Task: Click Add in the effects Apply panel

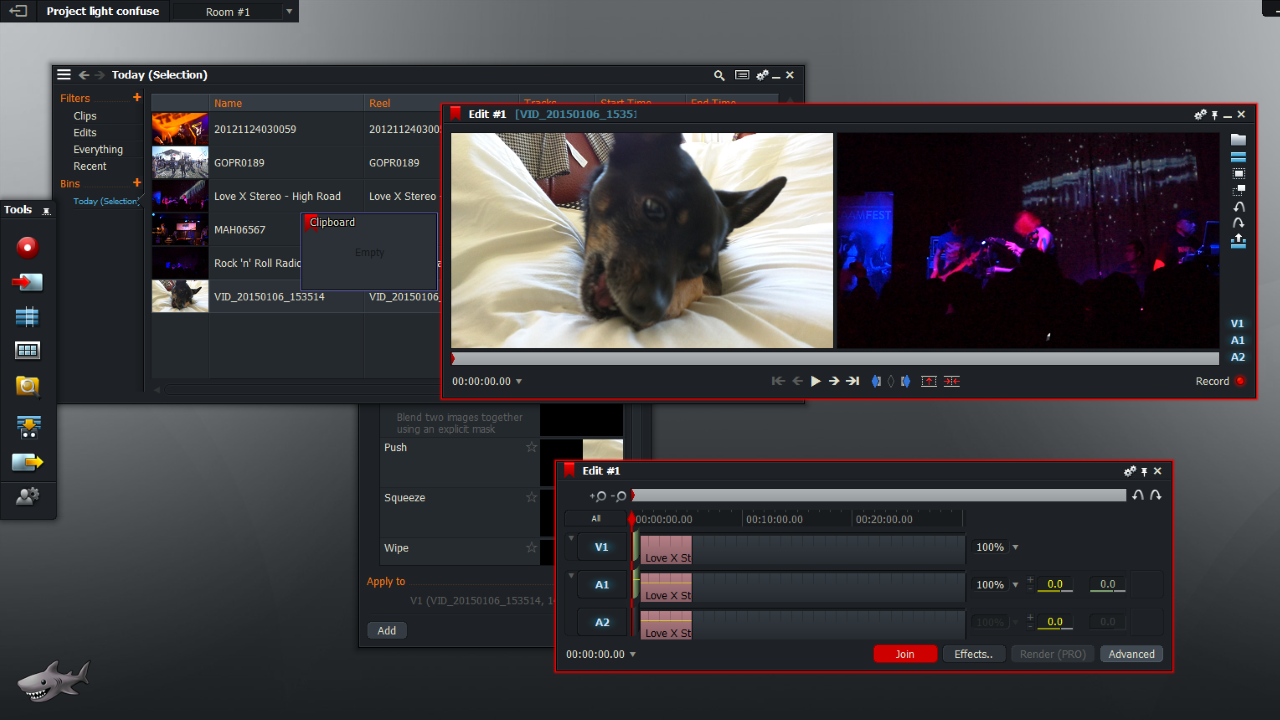Action: 387,630
